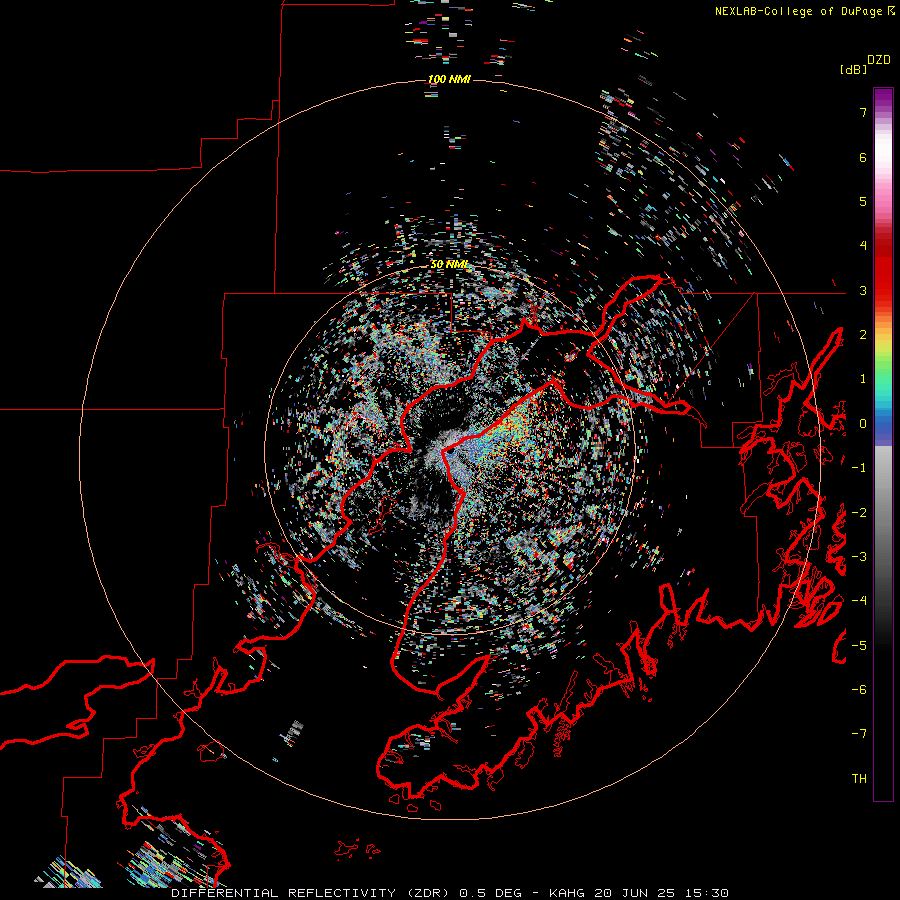Click the 3 value on the colorbar scale
Screen dimensions: 900x900
point(863,290)
